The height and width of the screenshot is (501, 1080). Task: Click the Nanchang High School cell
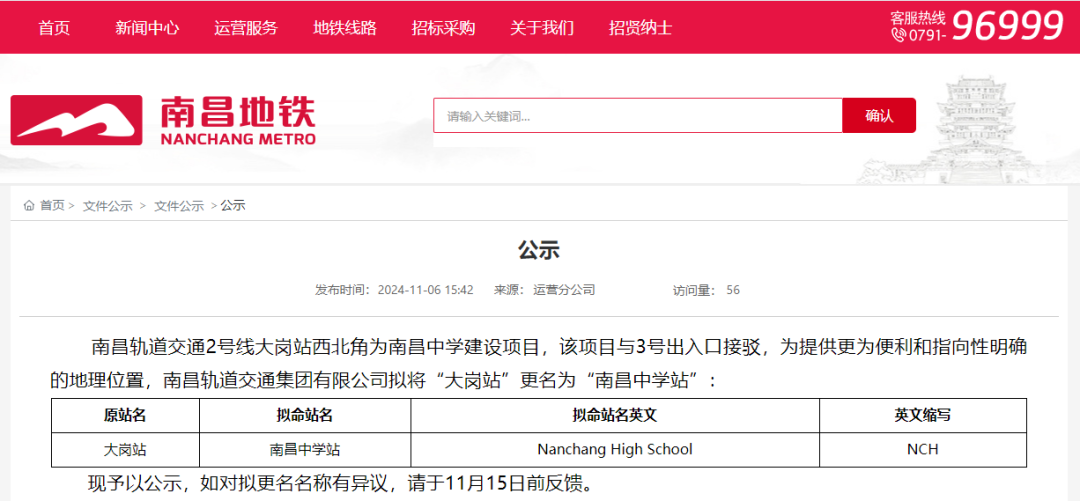[x=614, y=449]
